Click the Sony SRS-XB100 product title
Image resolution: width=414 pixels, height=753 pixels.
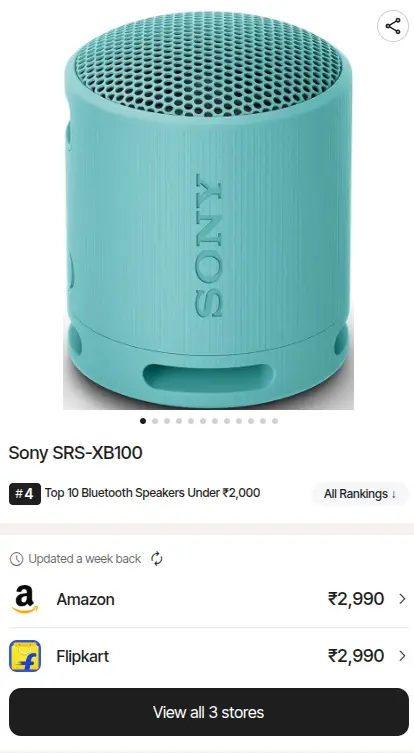[x=75, y=452]
